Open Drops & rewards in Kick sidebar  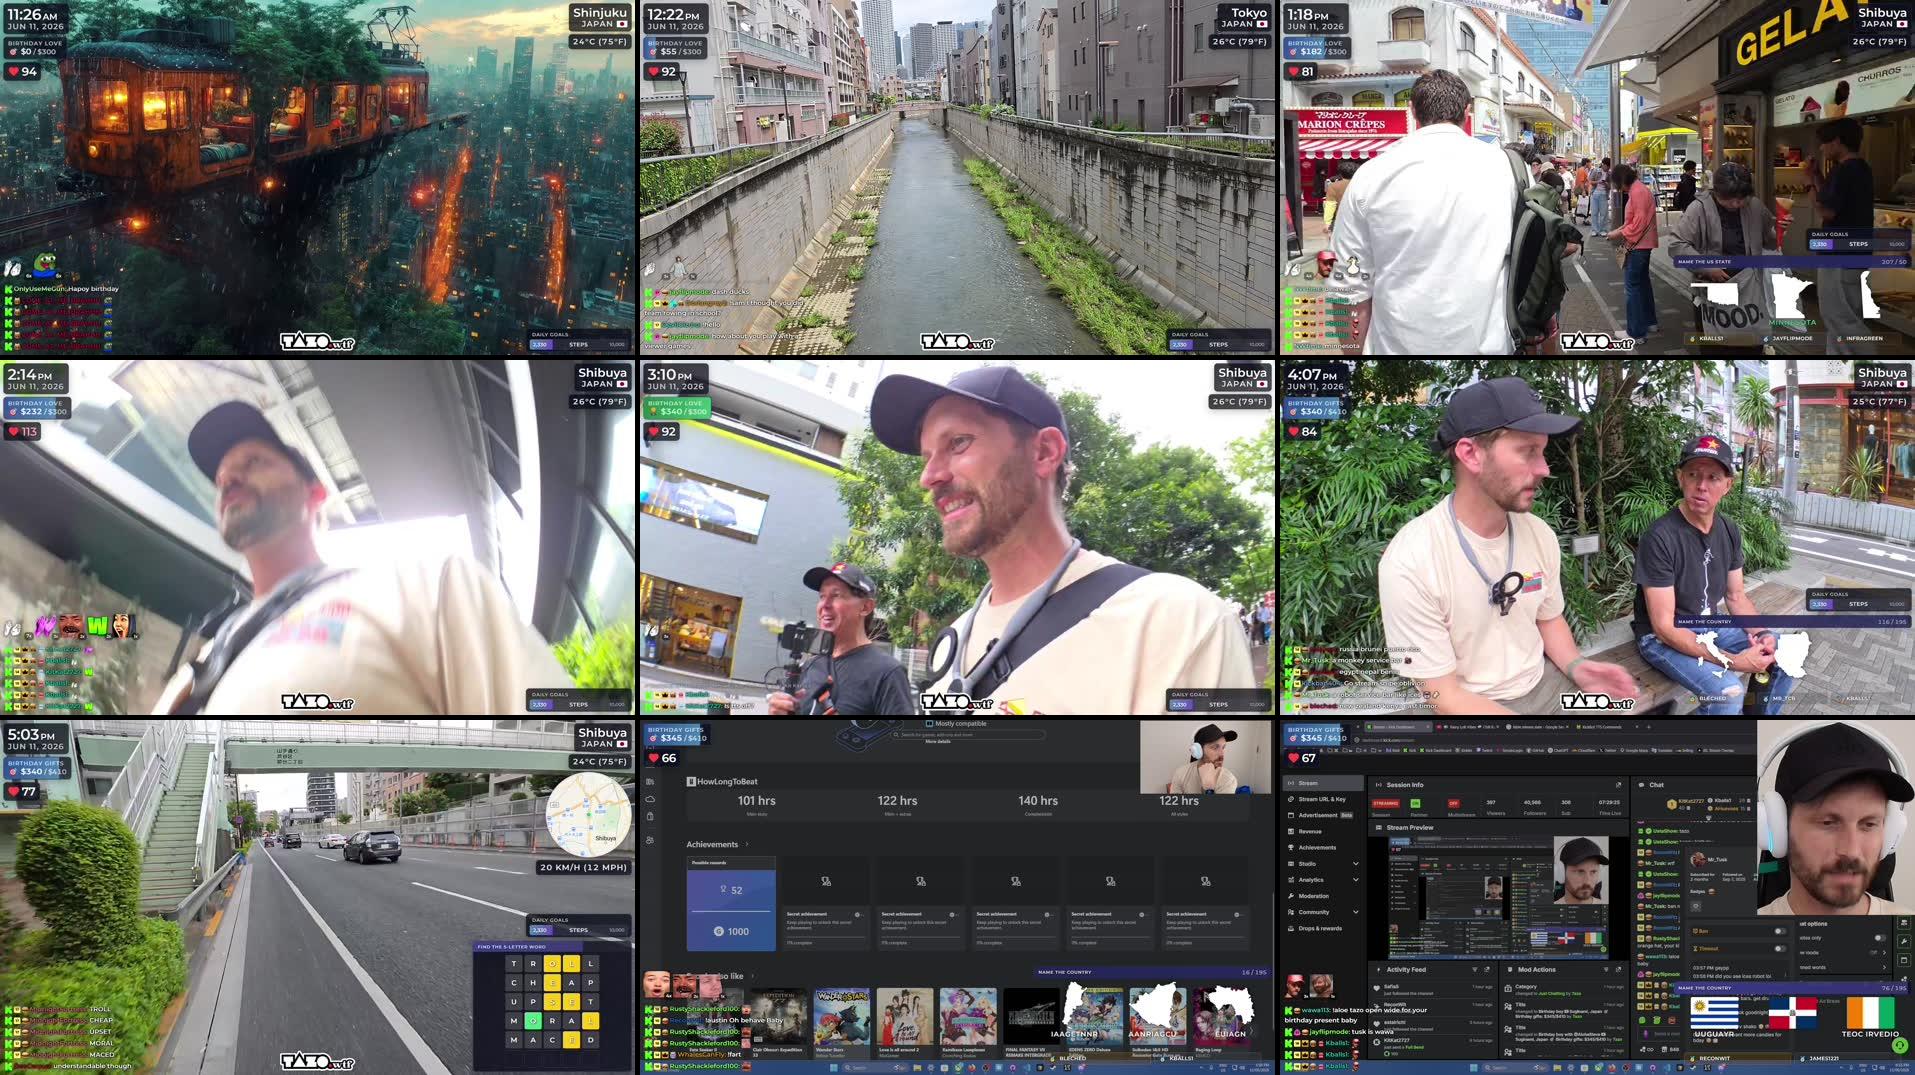(x=1322, y=928)
